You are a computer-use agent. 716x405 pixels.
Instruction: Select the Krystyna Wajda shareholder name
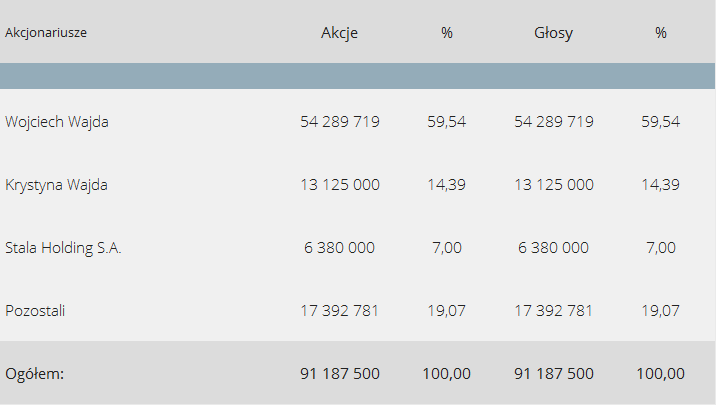[57, 185]
